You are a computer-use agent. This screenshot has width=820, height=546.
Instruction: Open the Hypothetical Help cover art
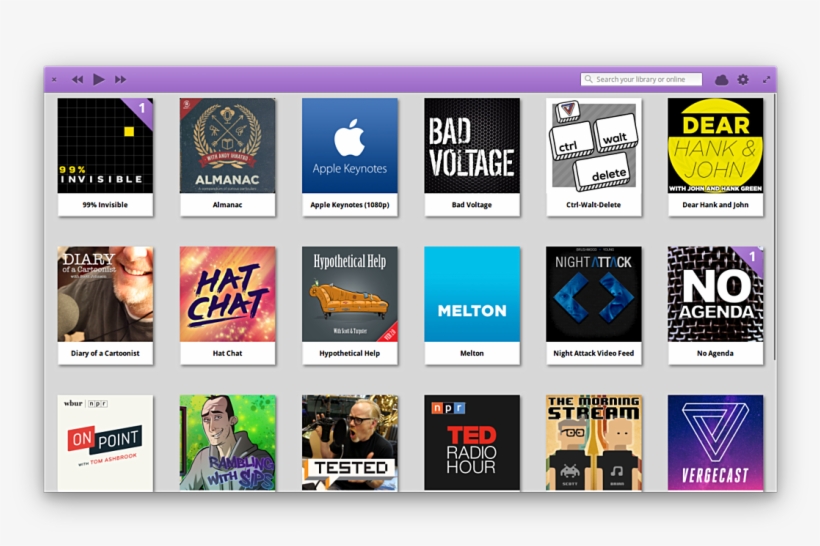[x=350, y=294]
